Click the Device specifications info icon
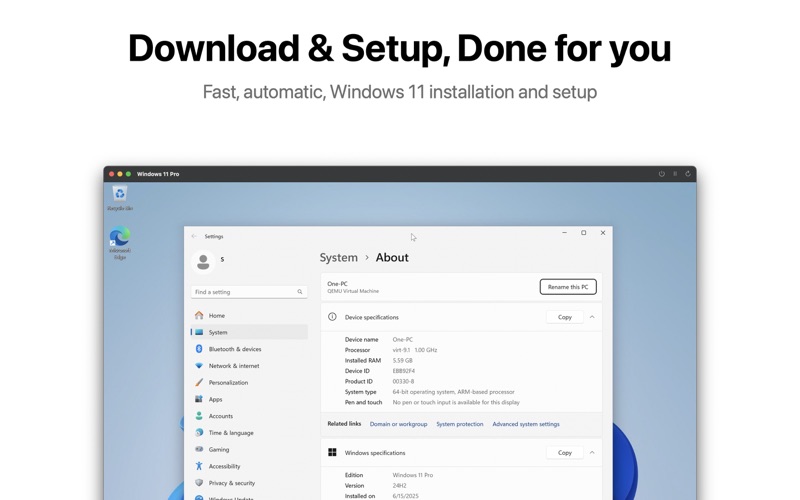Image resolution: width=800 pixels, height=500 pixels. pos(332,317)
